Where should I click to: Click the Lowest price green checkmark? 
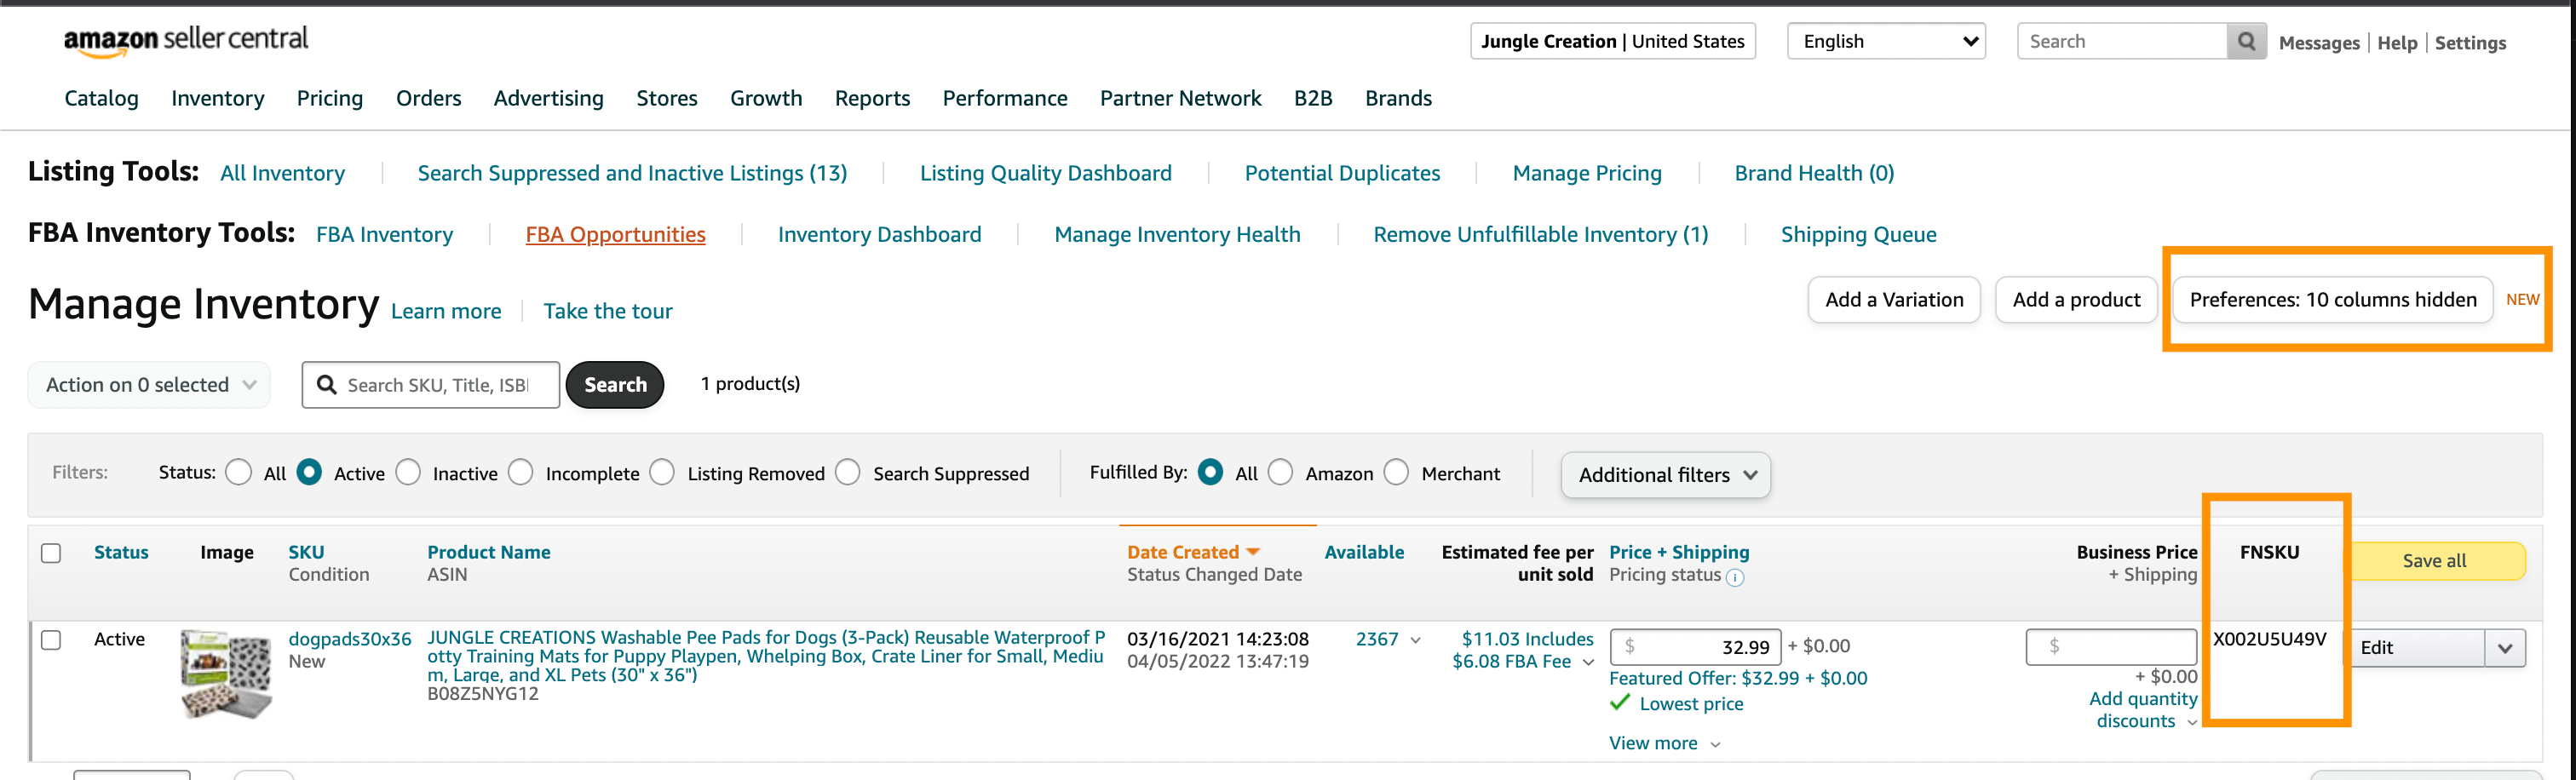coord(1620,703)
